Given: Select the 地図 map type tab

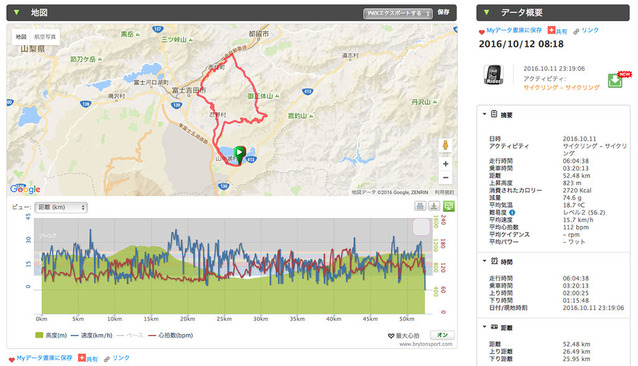Looking at the screenshot, I should 21,37.
